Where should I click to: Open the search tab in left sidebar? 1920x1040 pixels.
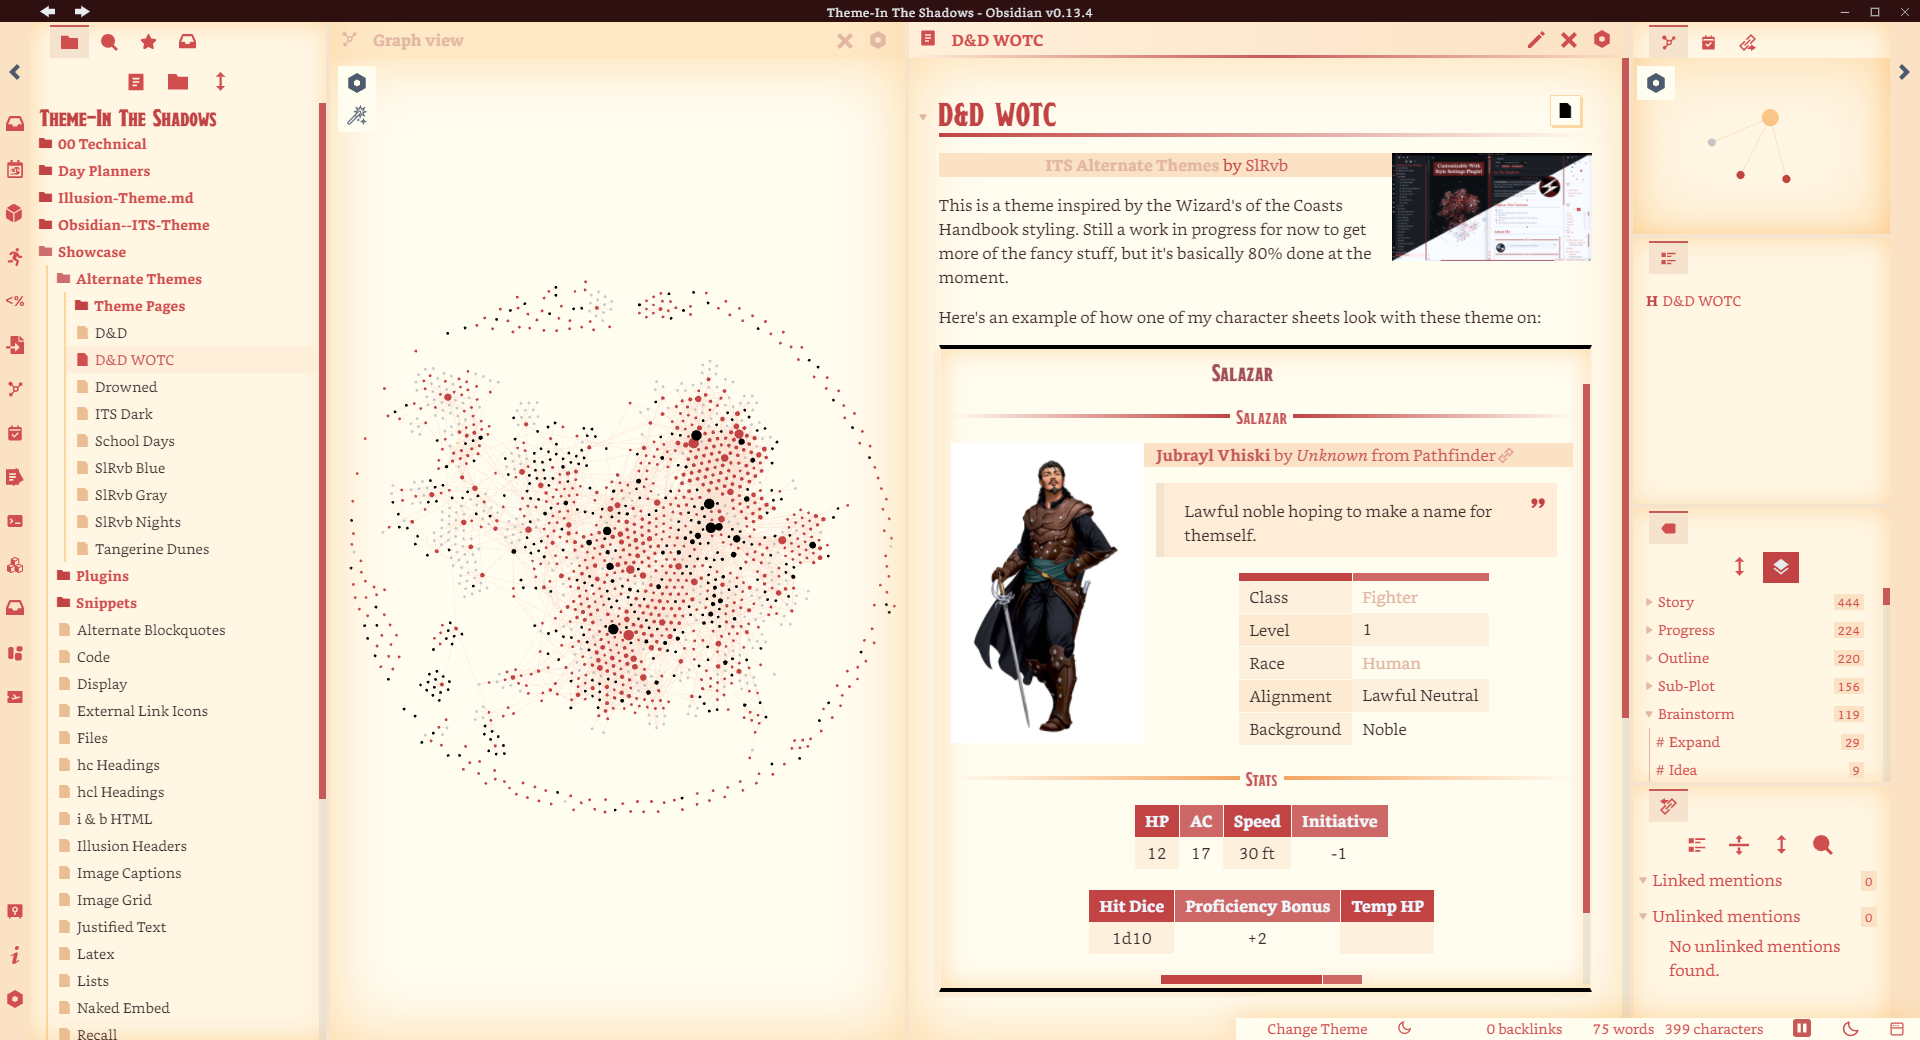pos(109,42)
